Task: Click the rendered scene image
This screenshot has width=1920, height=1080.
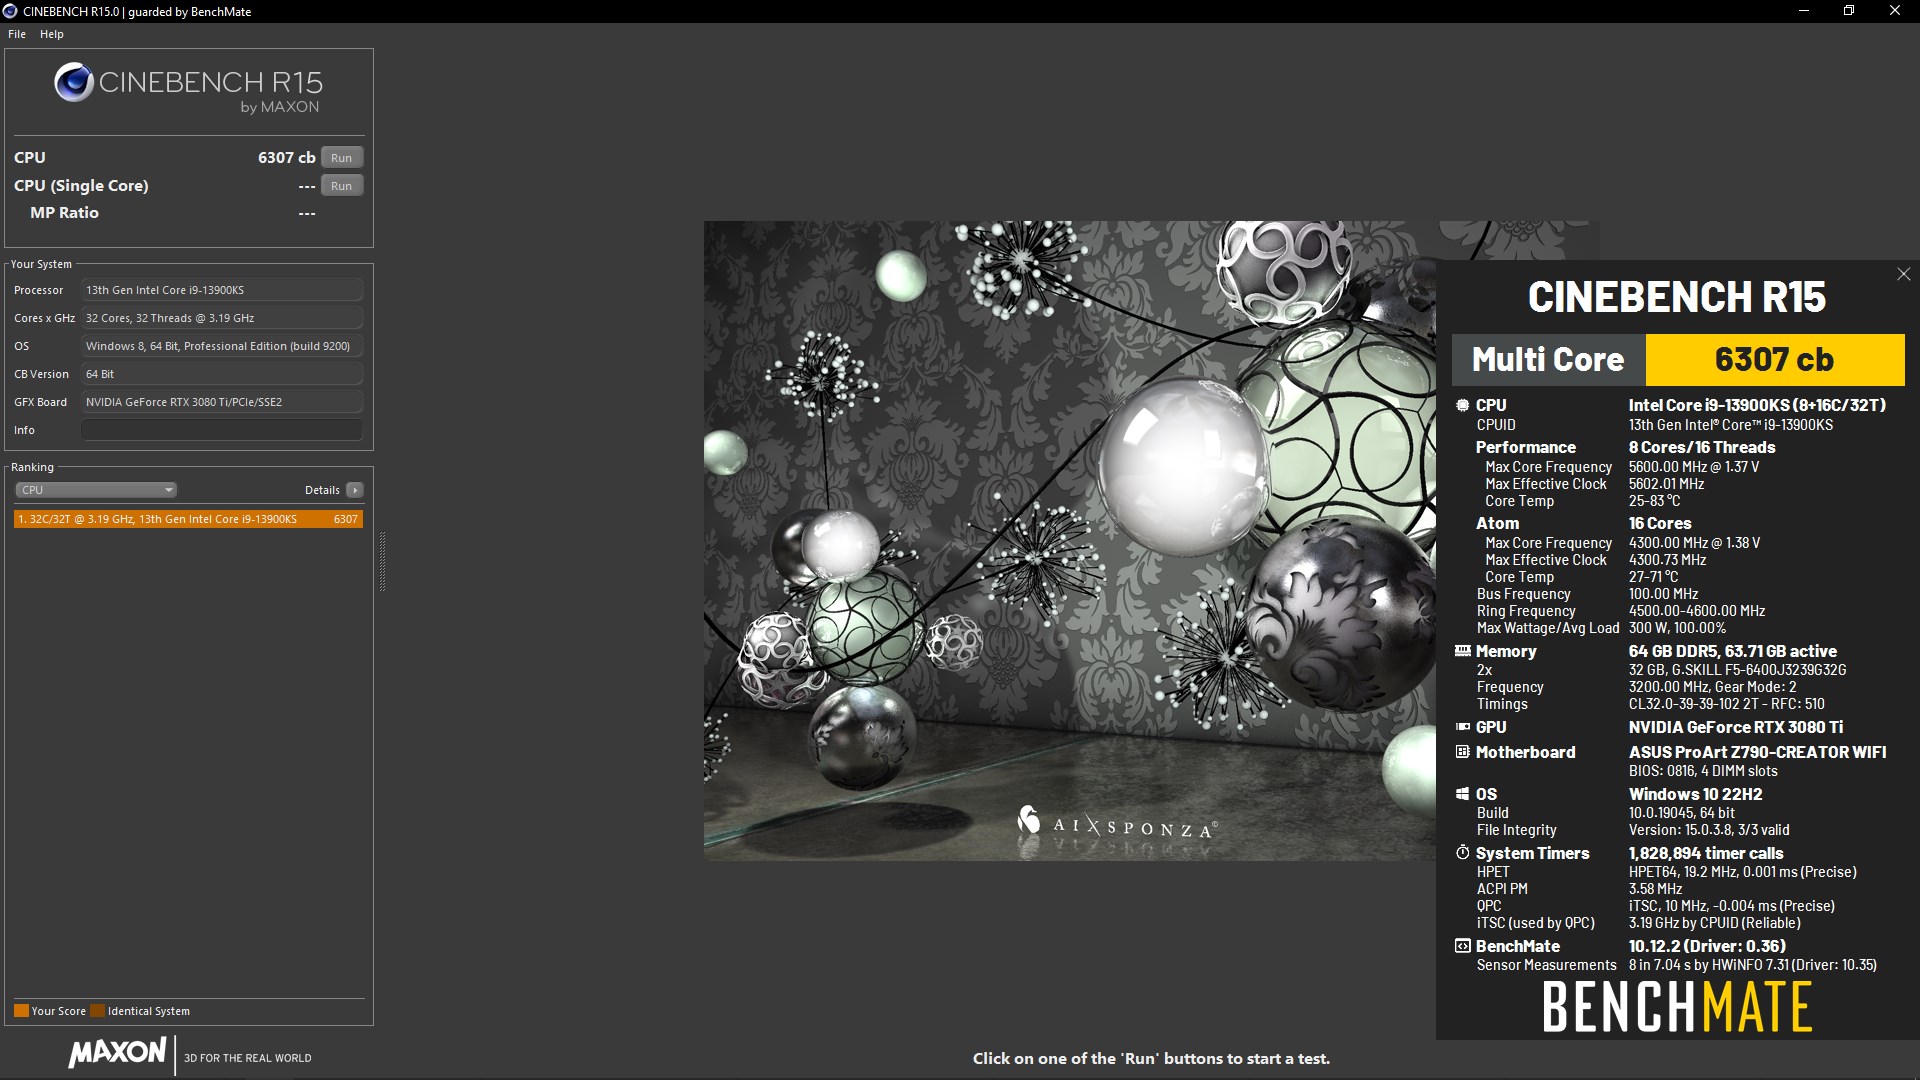Action: click(x=1070, y=540)
